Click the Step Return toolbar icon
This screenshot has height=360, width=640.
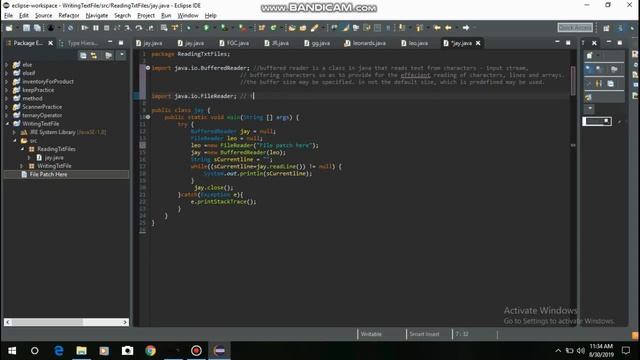tap(150, 28)
